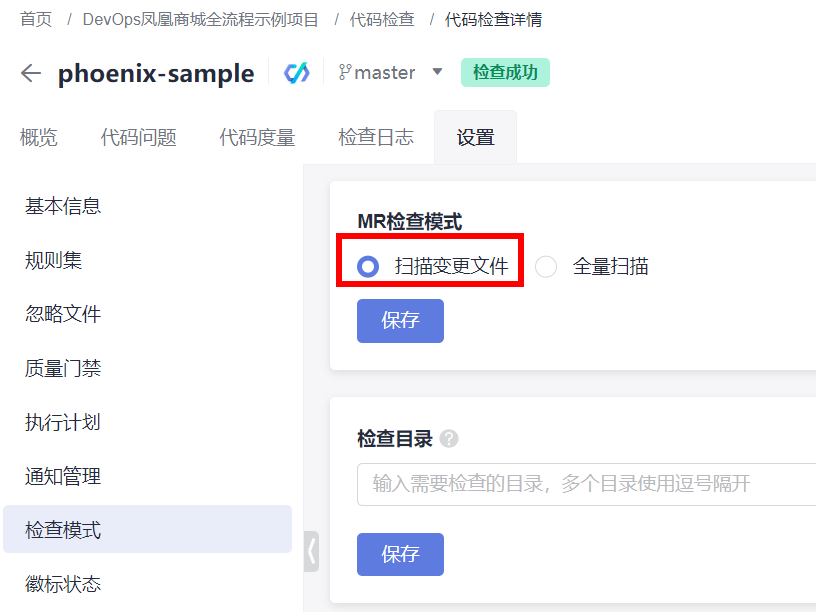816x612 pixels.
Task: Save the MR检查模式 setting
Action: pyautogui.click(x=400, y=321)
